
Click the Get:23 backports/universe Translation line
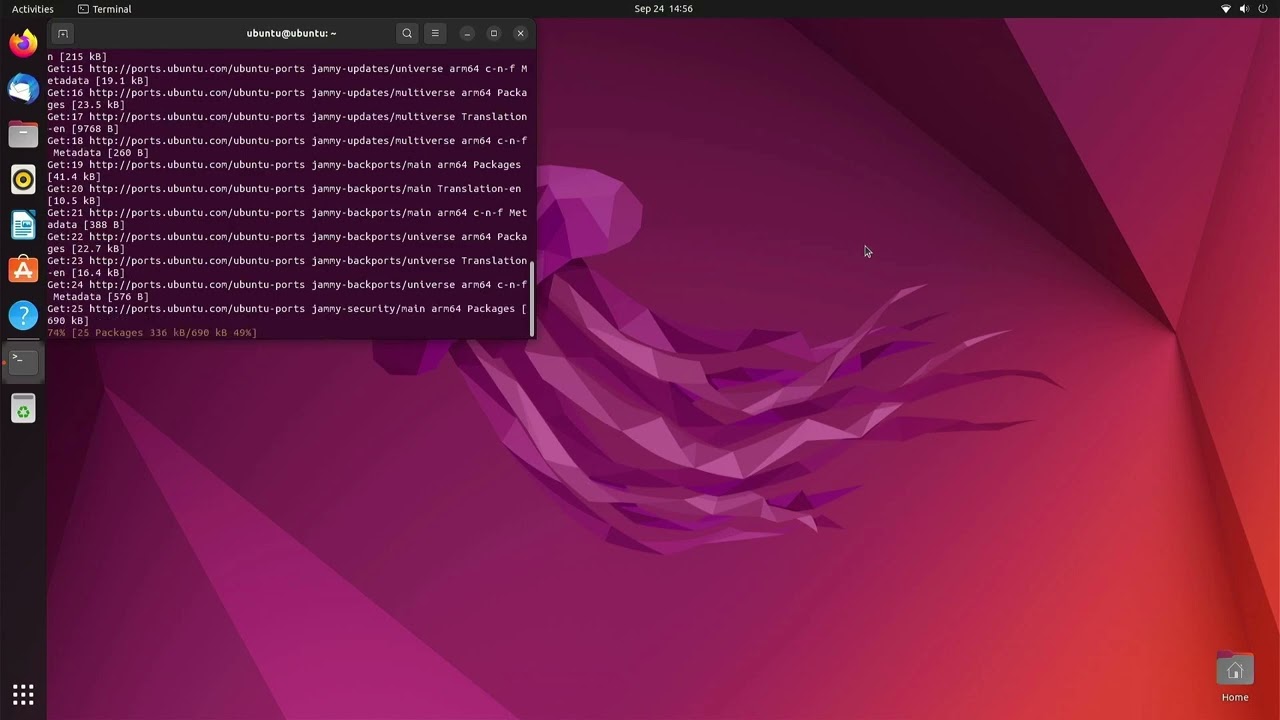tap(287, 266)
